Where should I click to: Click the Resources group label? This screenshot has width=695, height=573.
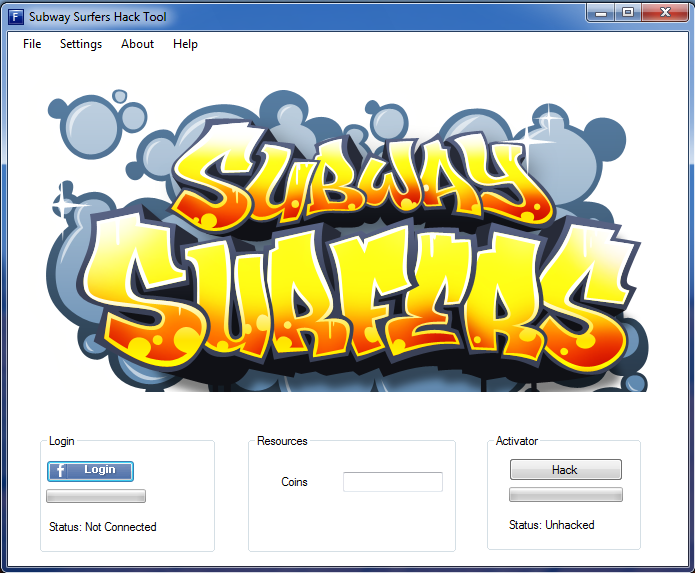coord(282,441)
